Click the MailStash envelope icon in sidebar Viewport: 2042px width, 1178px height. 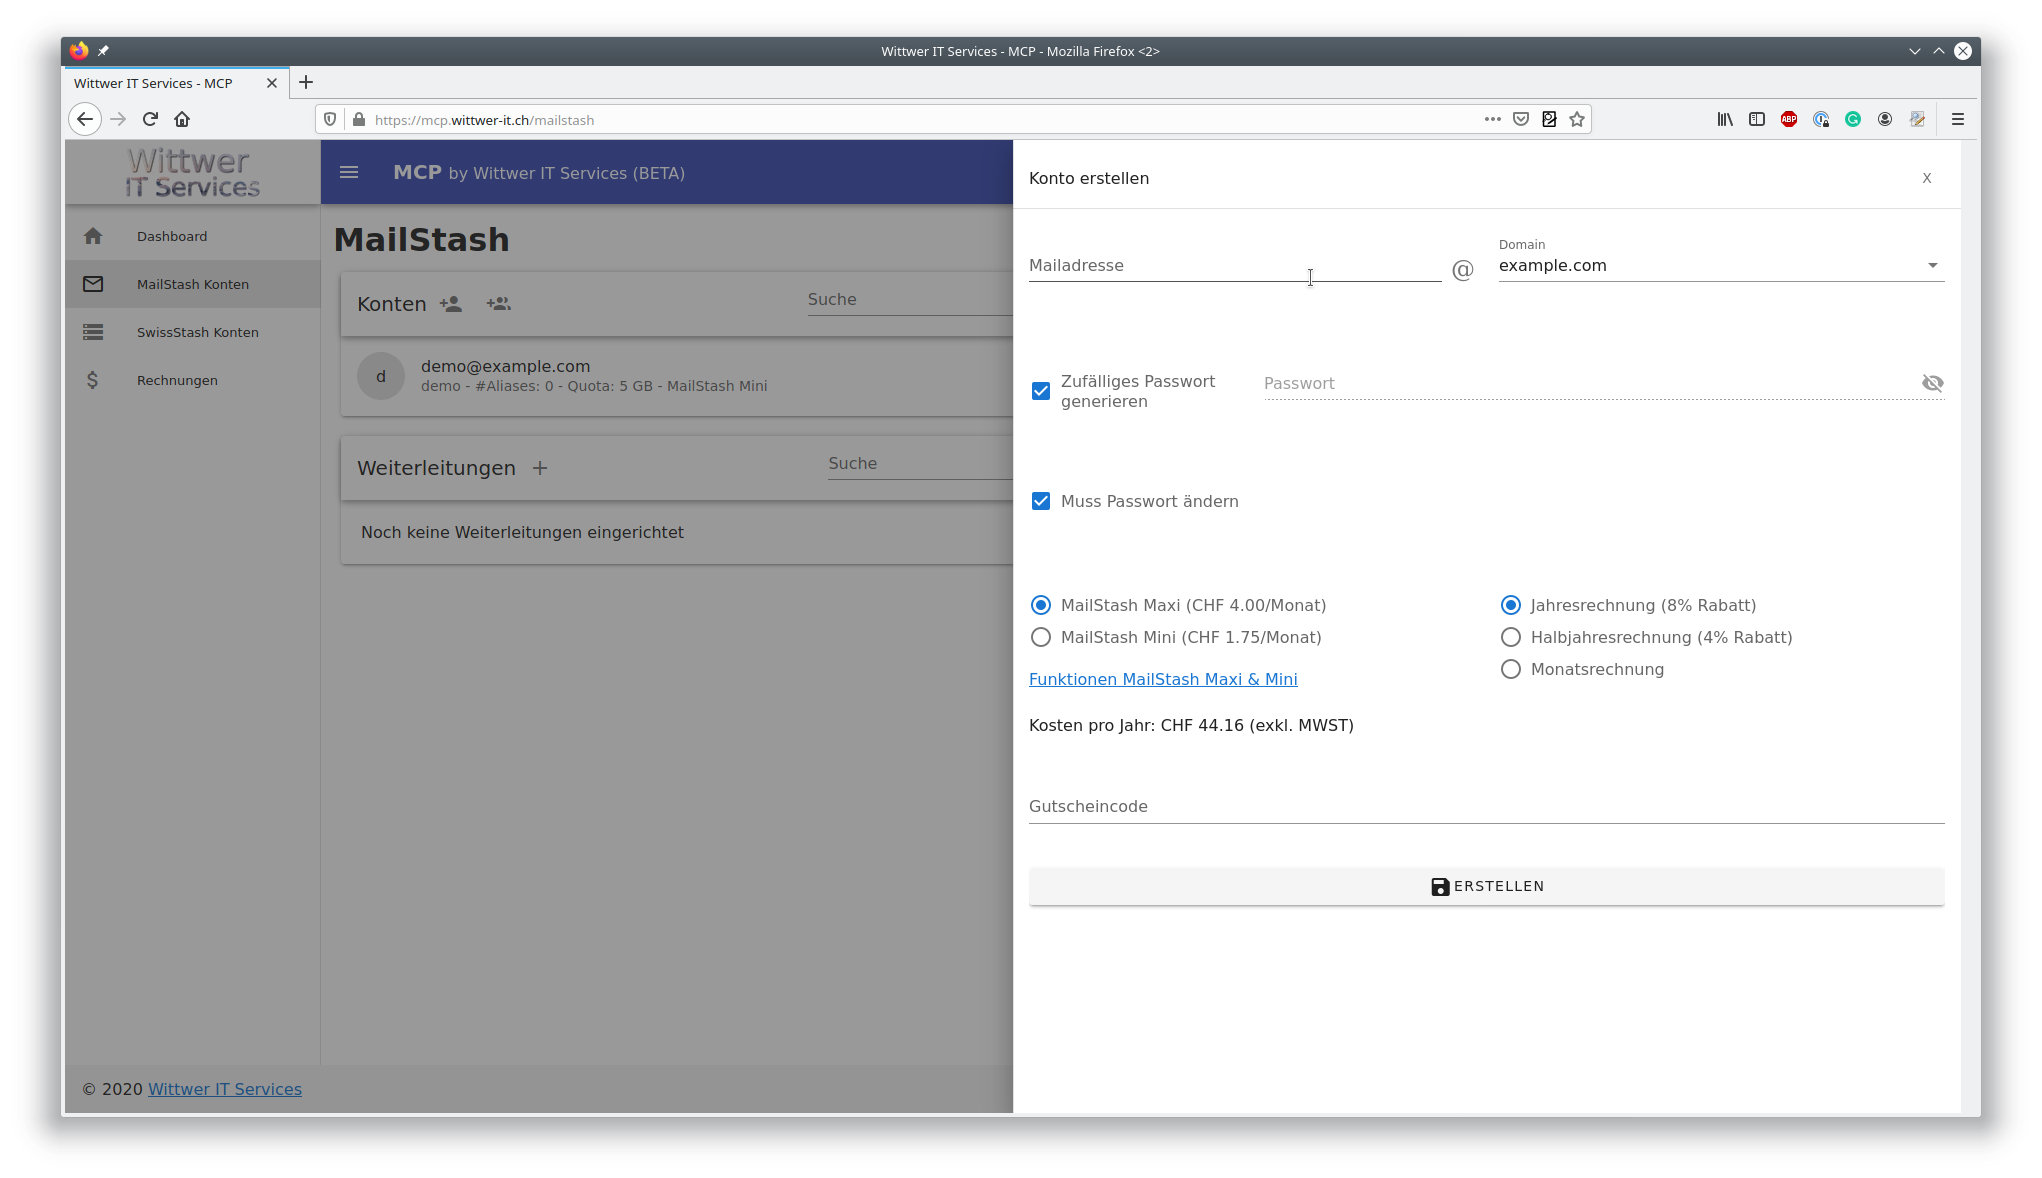point(93,284)
